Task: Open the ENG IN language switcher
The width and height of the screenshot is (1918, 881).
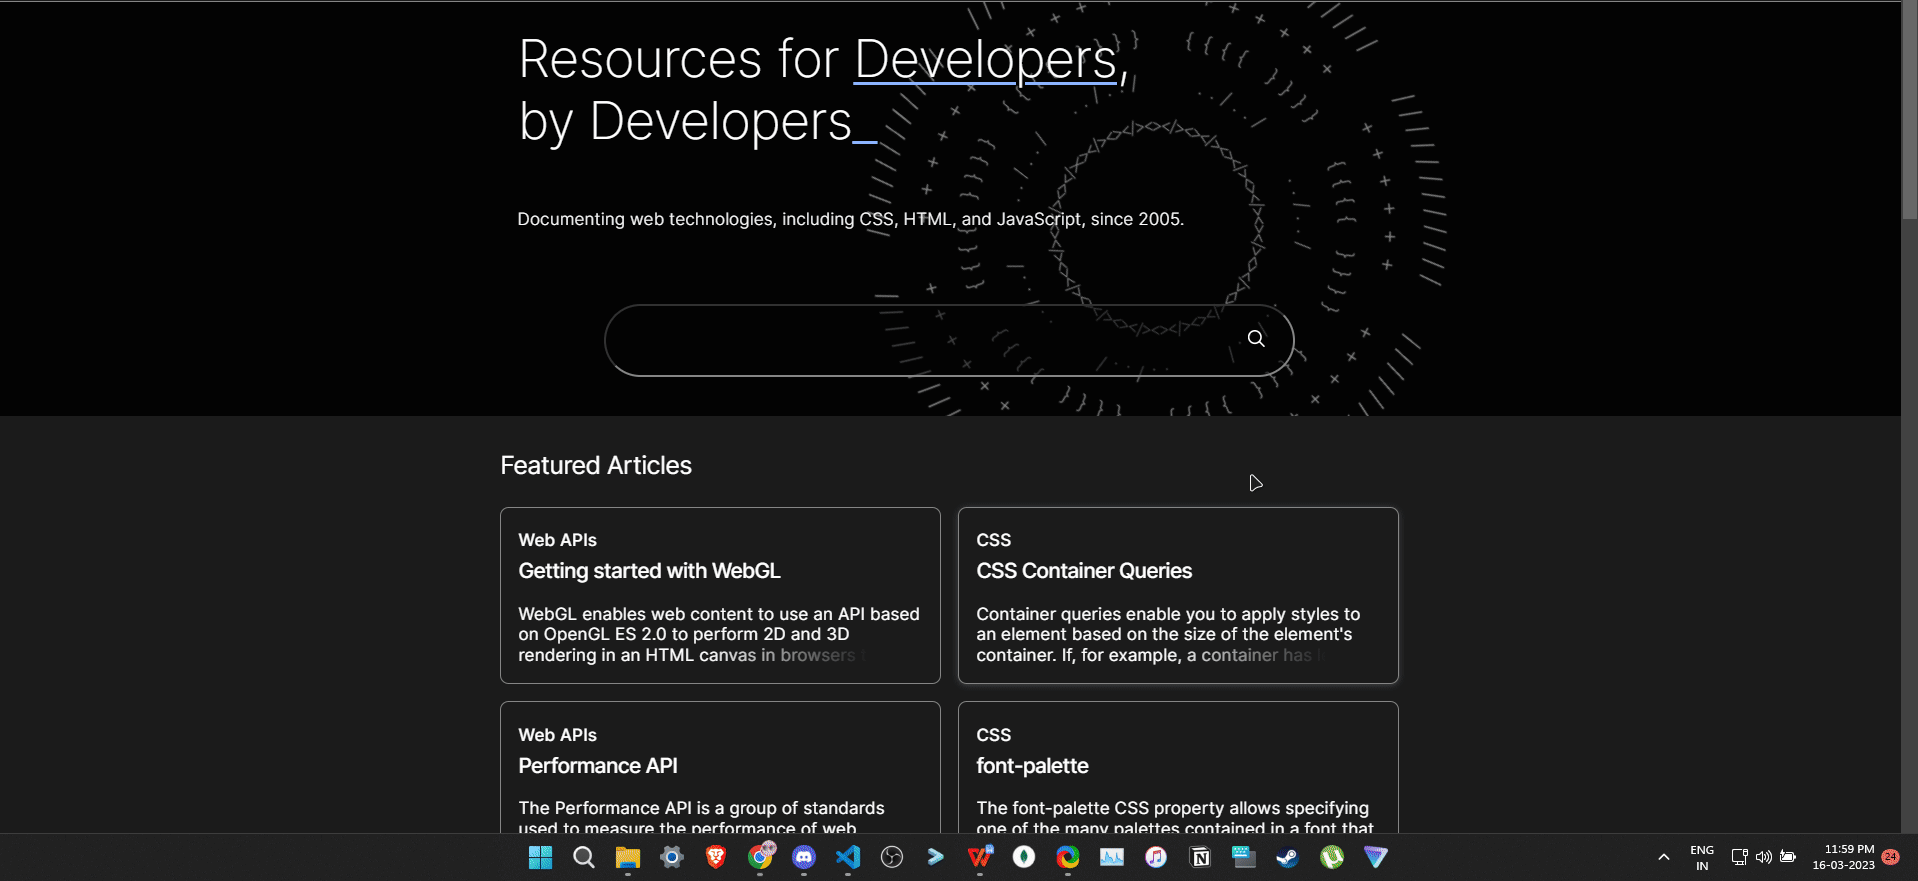Action: (1702, 857)
